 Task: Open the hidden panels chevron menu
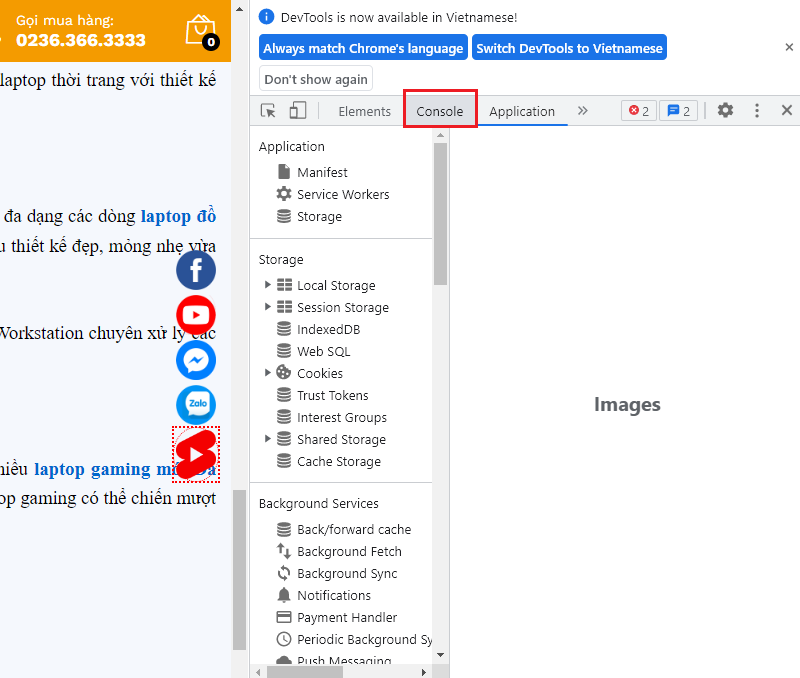[x=583, y=111]
